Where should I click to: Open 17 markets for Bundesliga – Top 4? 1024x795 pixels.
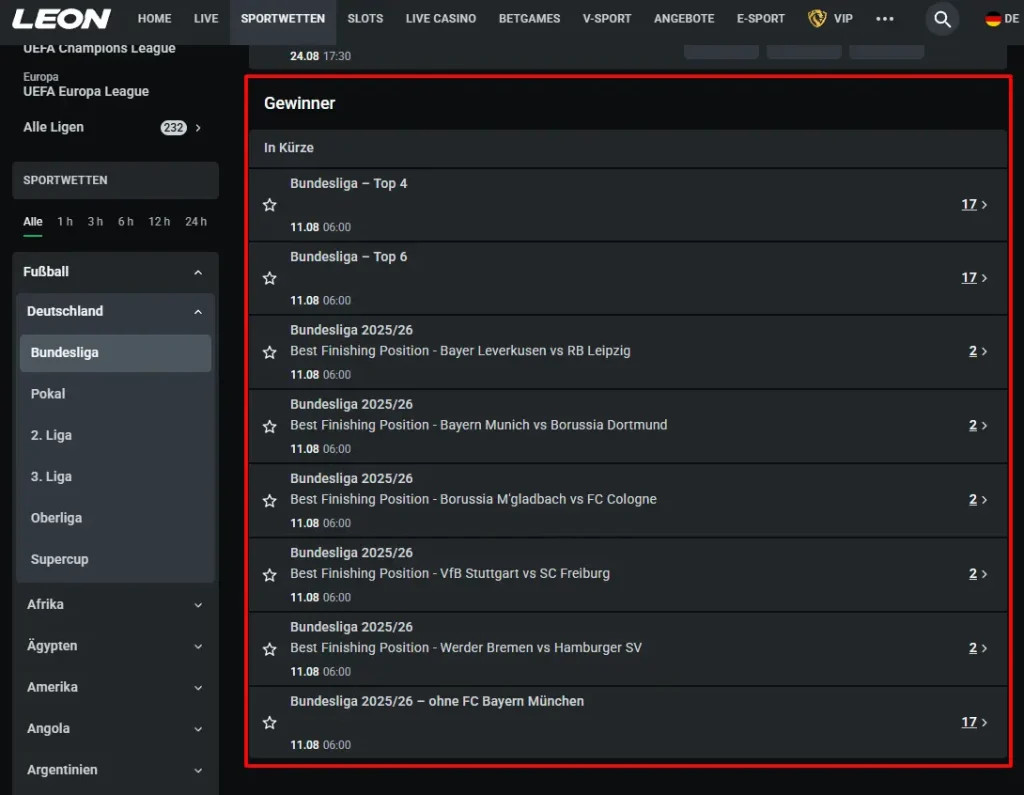(974, 204)
